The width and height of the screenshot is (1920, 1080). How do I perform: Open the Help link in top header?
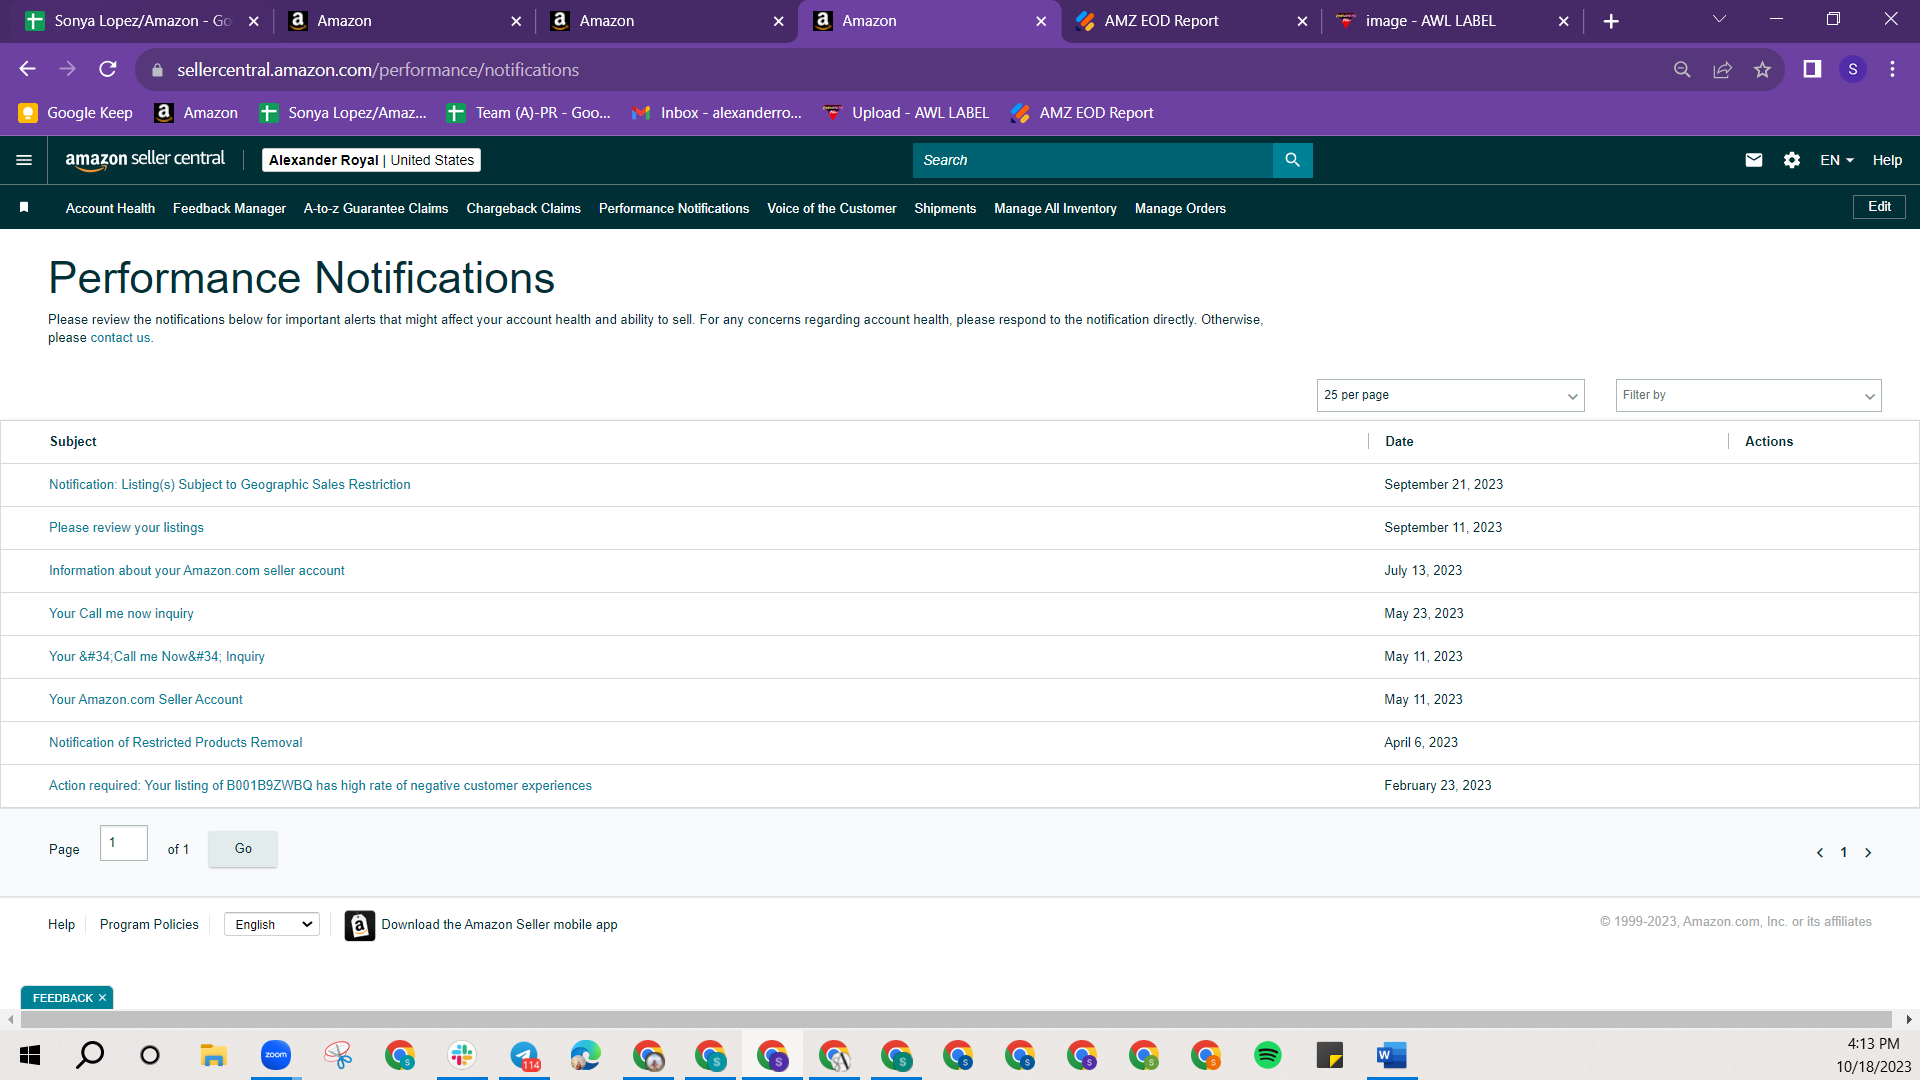(x=1887, y=160)
